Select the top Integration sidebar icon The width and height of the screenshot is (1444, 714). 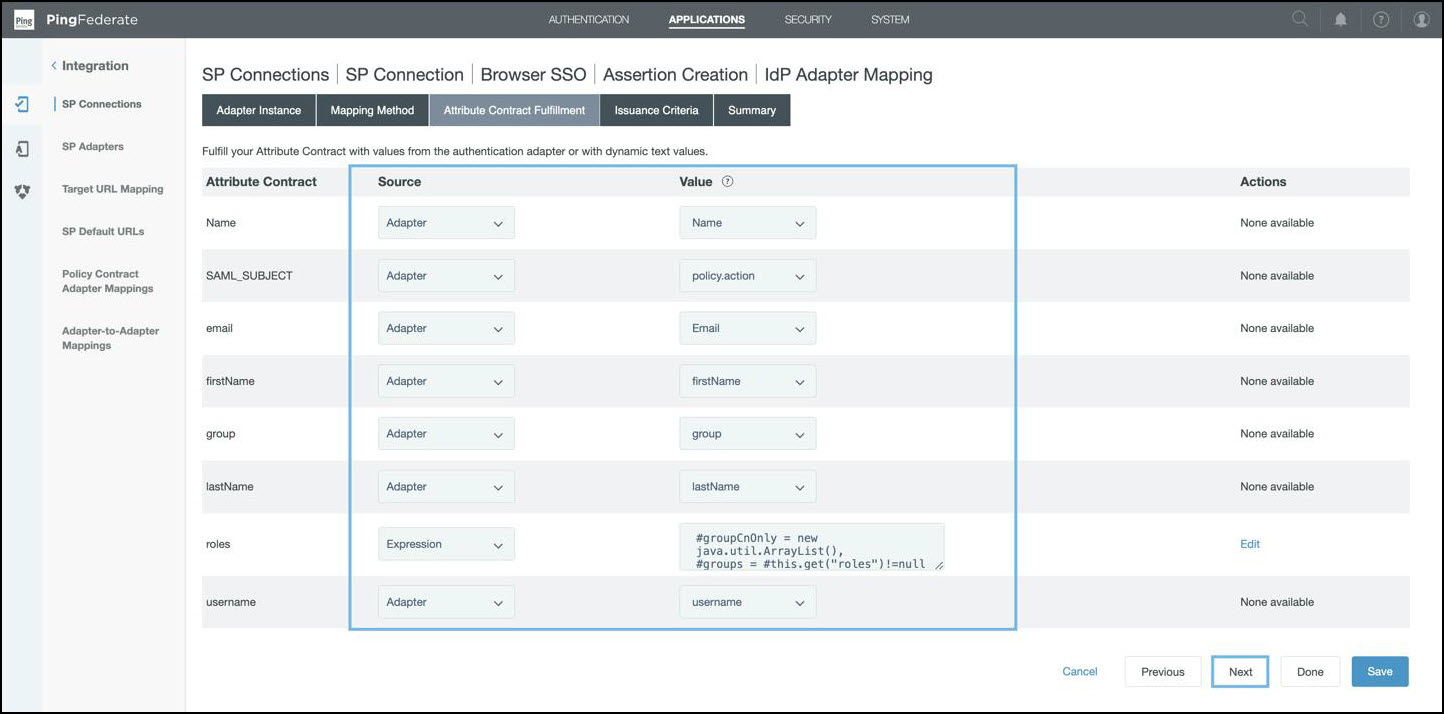[x=22, y=104]
